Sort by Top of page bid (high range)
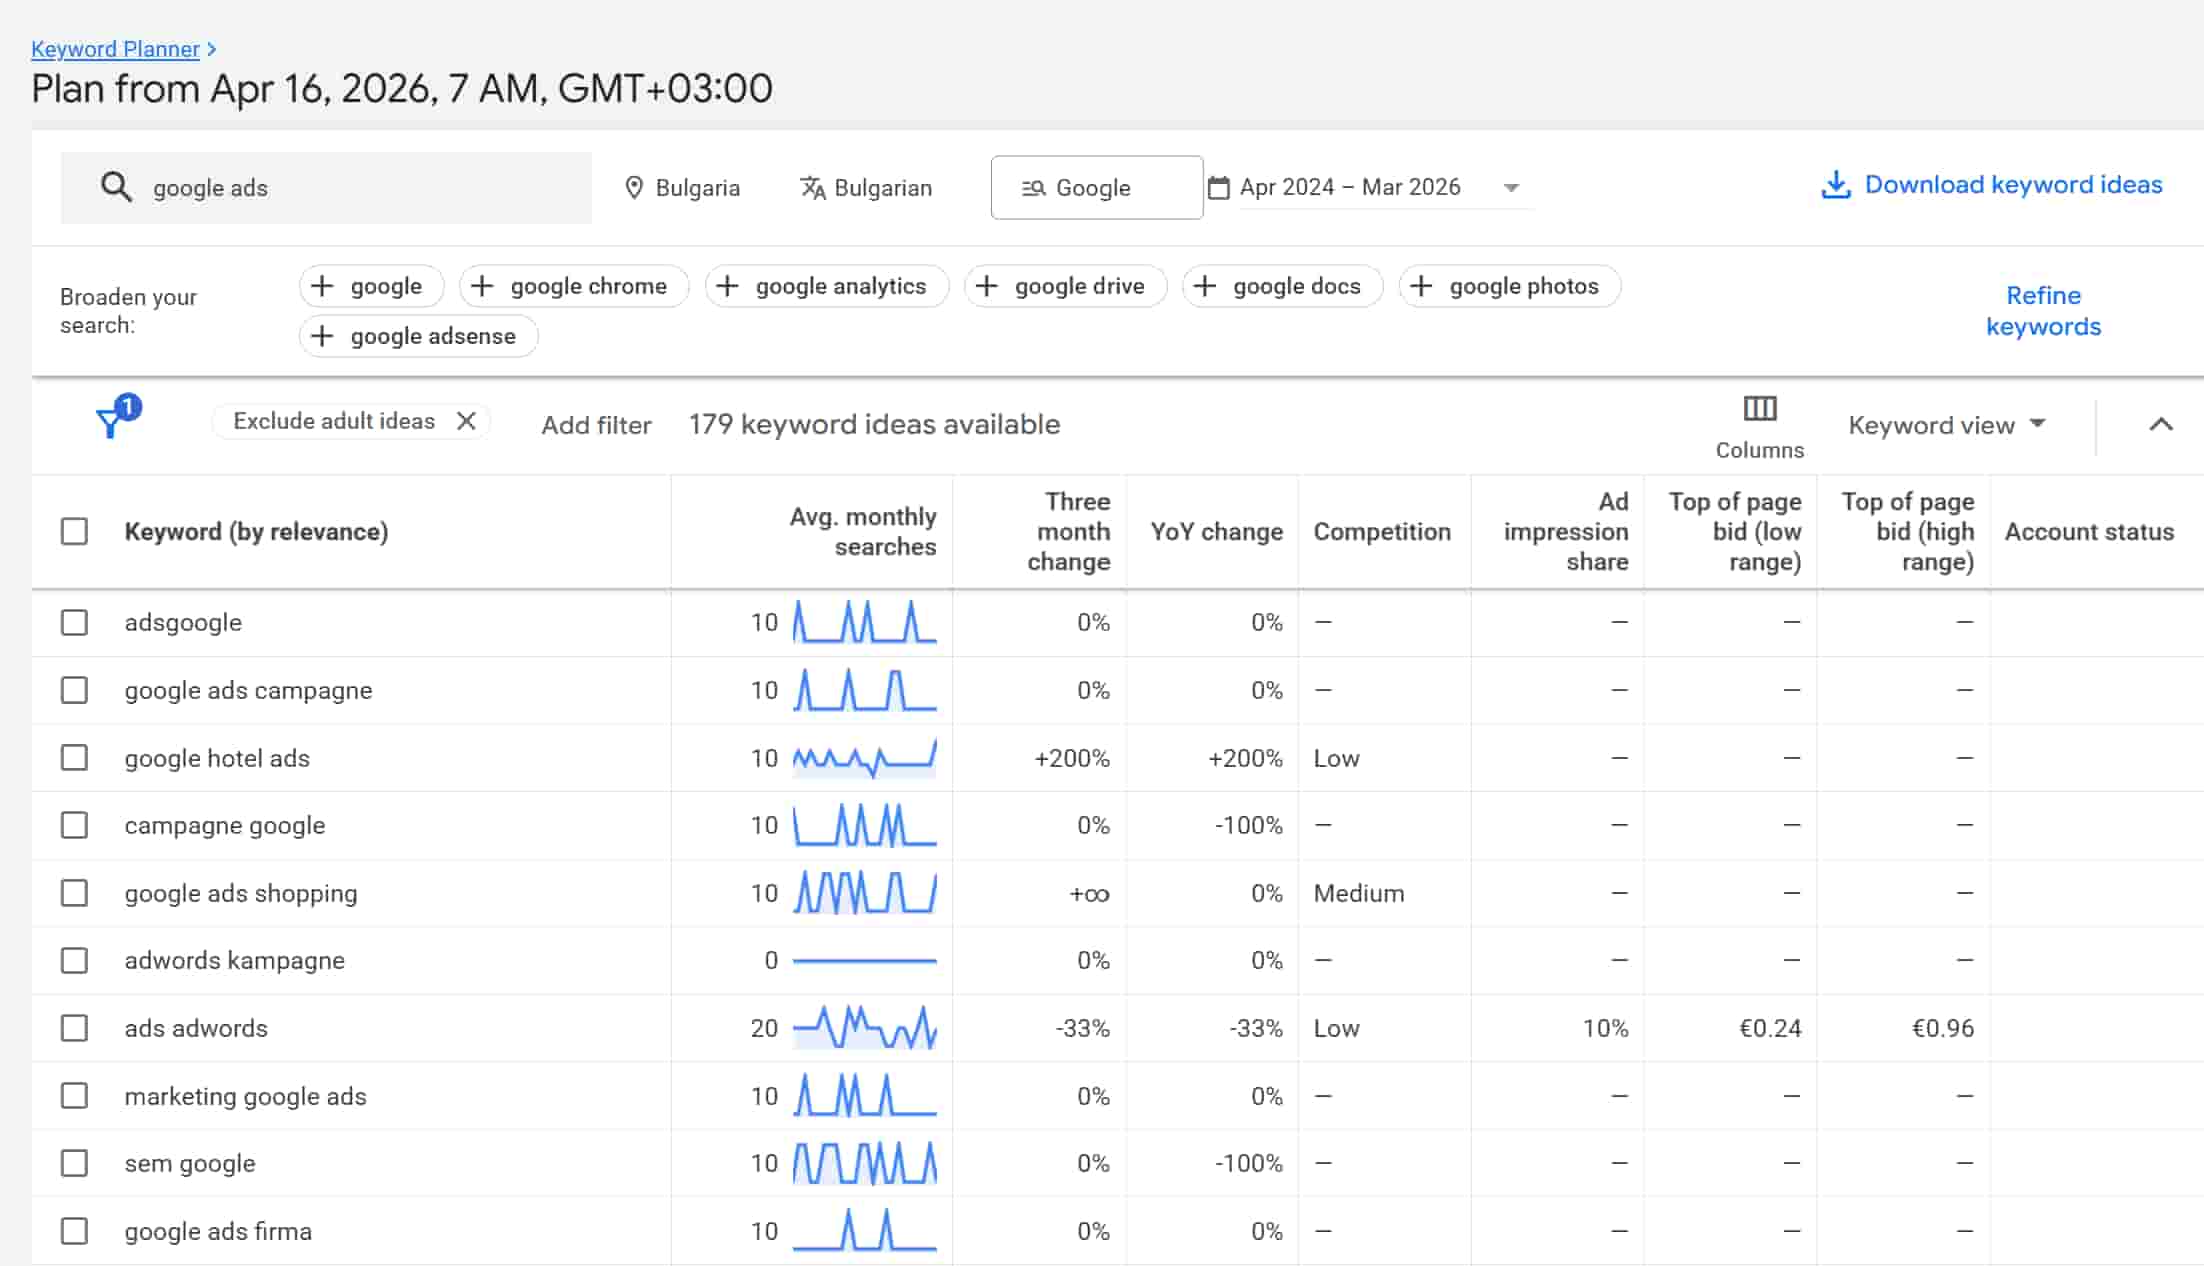Viewport: 2204px width, 1266px height. tap(1908, 531)
